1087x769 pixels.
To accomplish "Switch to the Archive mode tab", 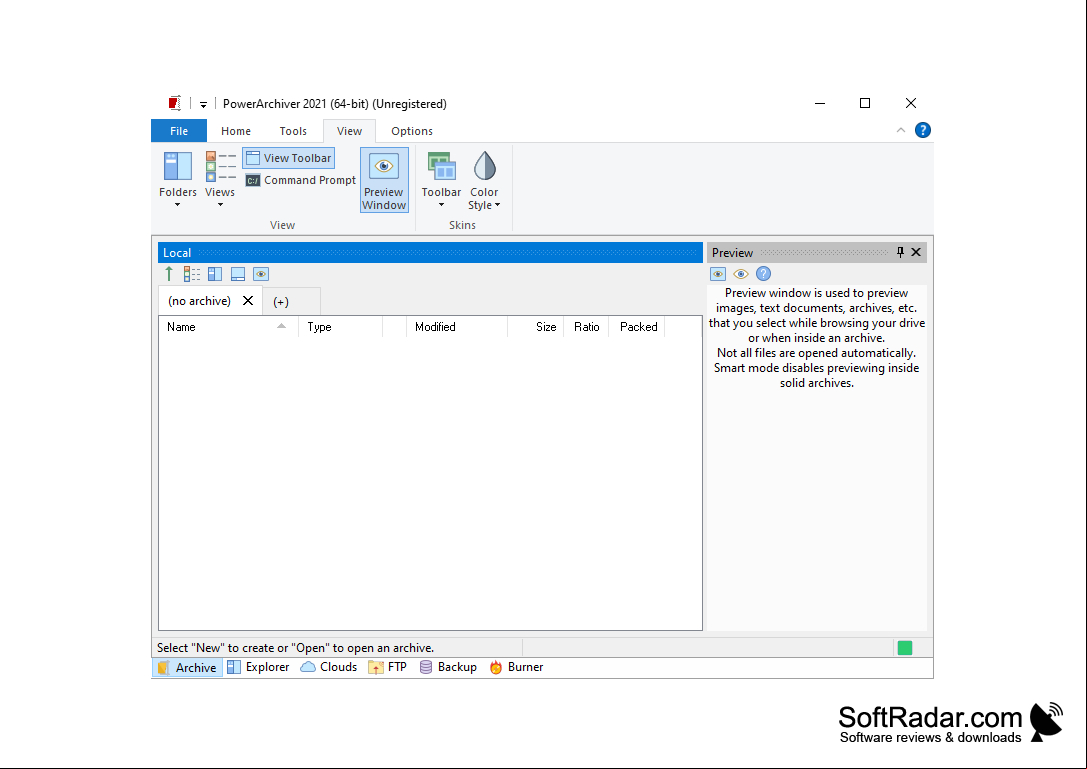I will (187, 667).
